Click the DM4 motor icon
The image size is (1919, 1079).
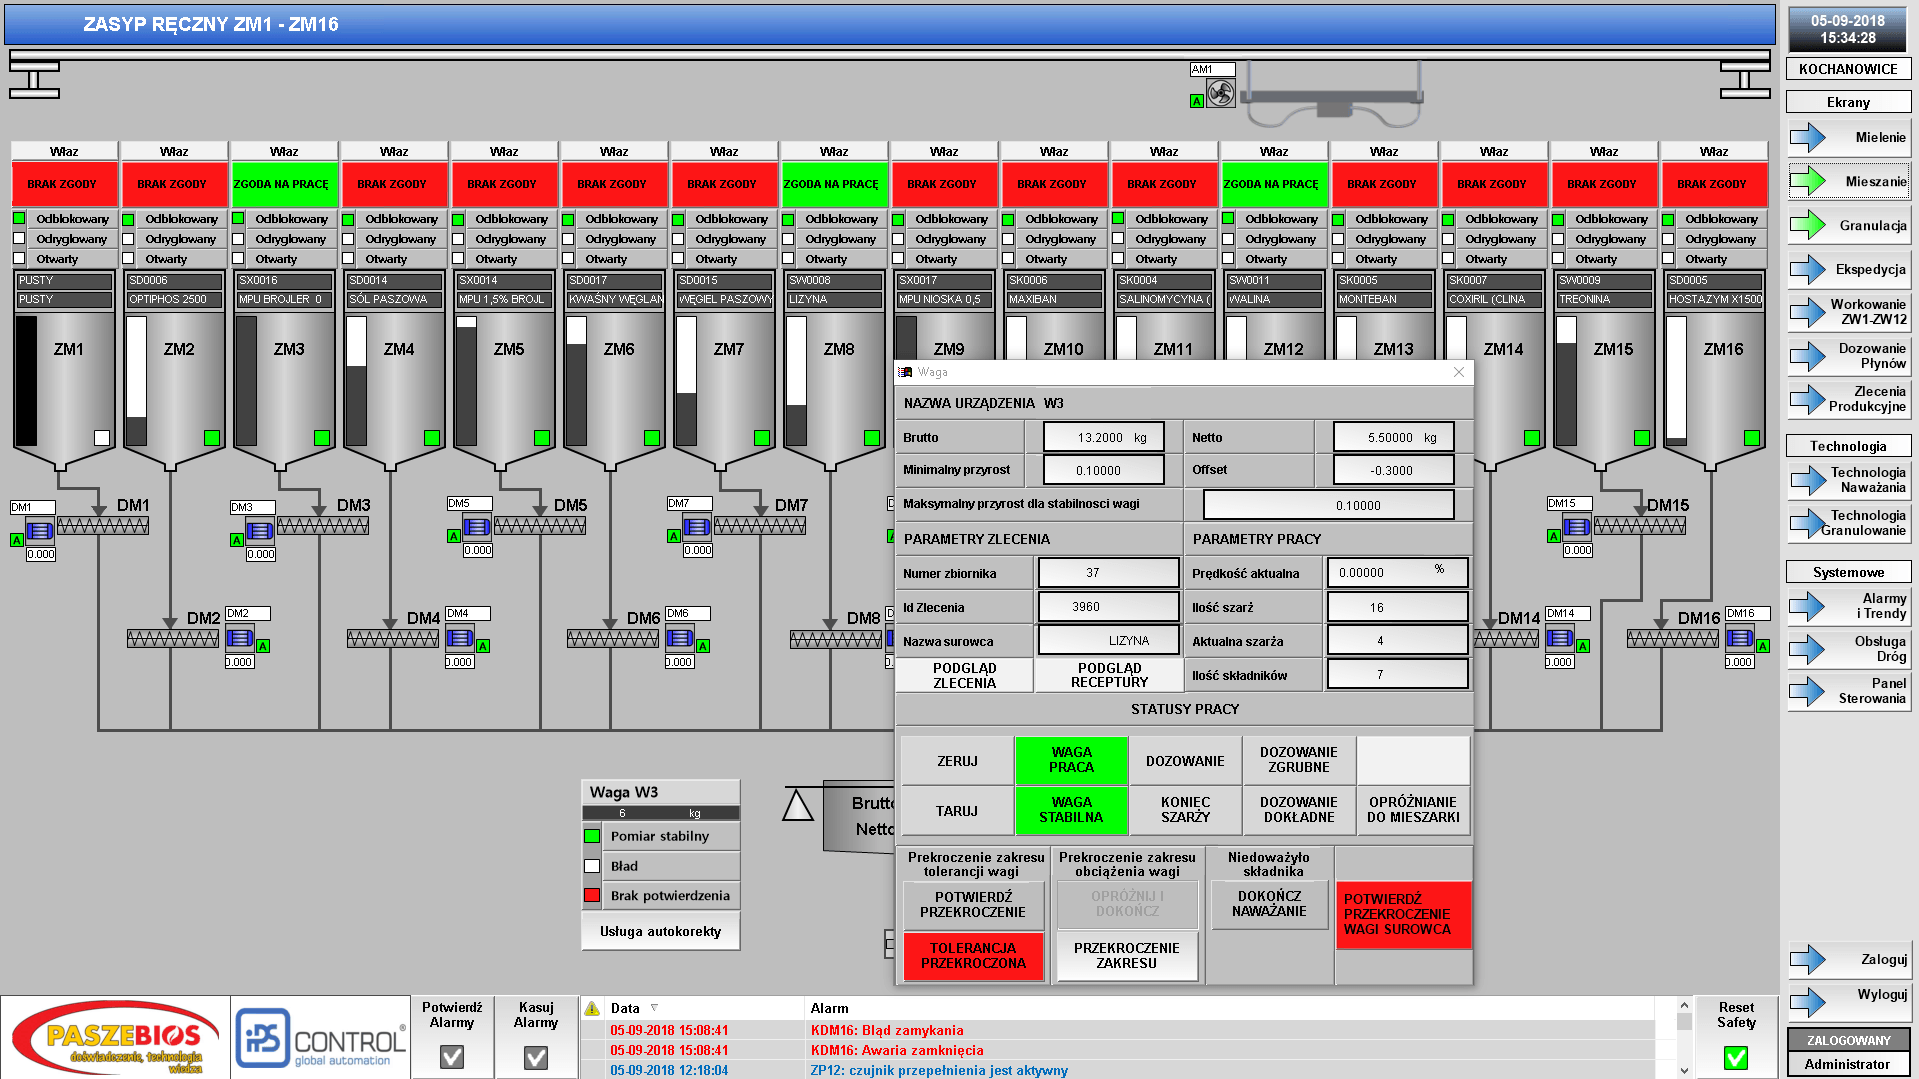click(x=460, y=637)
